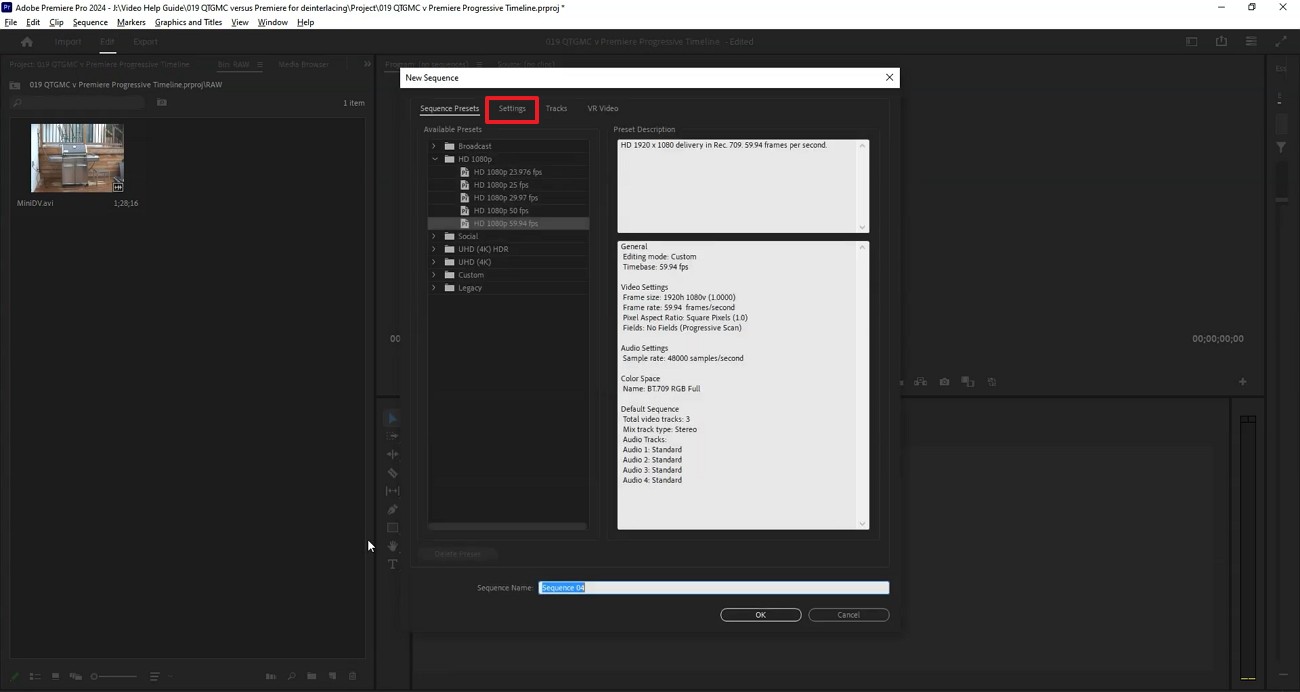Open the Media Browser panel tab

point(303,64)
